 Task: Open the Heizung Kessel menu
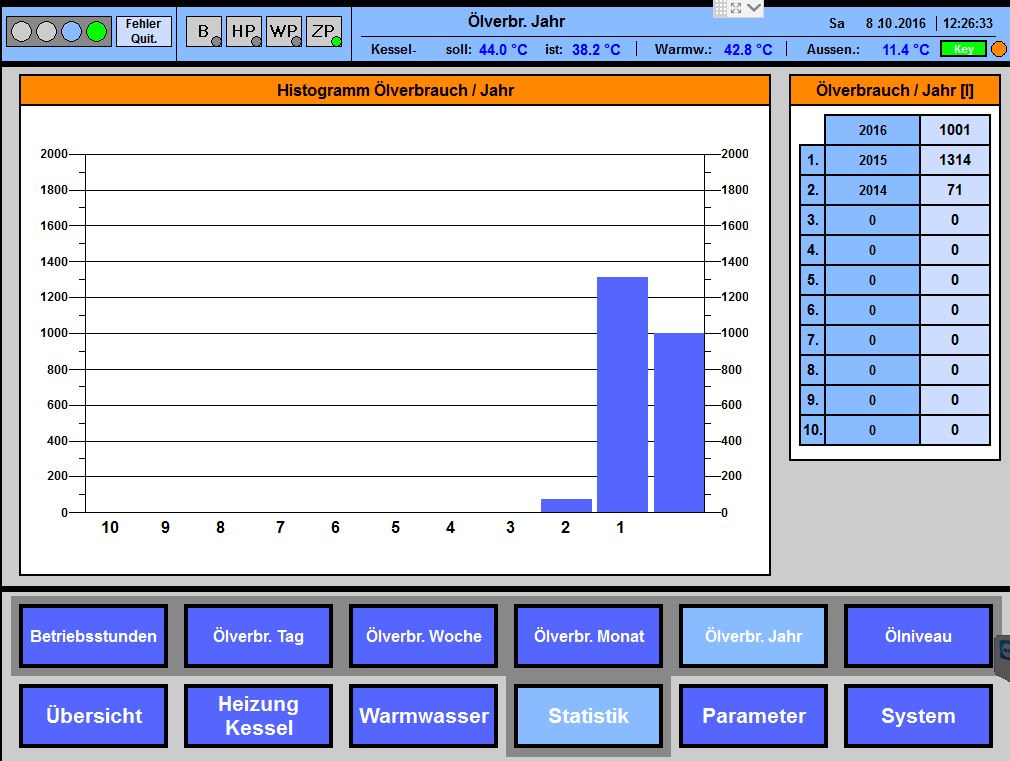click(258, 716)
